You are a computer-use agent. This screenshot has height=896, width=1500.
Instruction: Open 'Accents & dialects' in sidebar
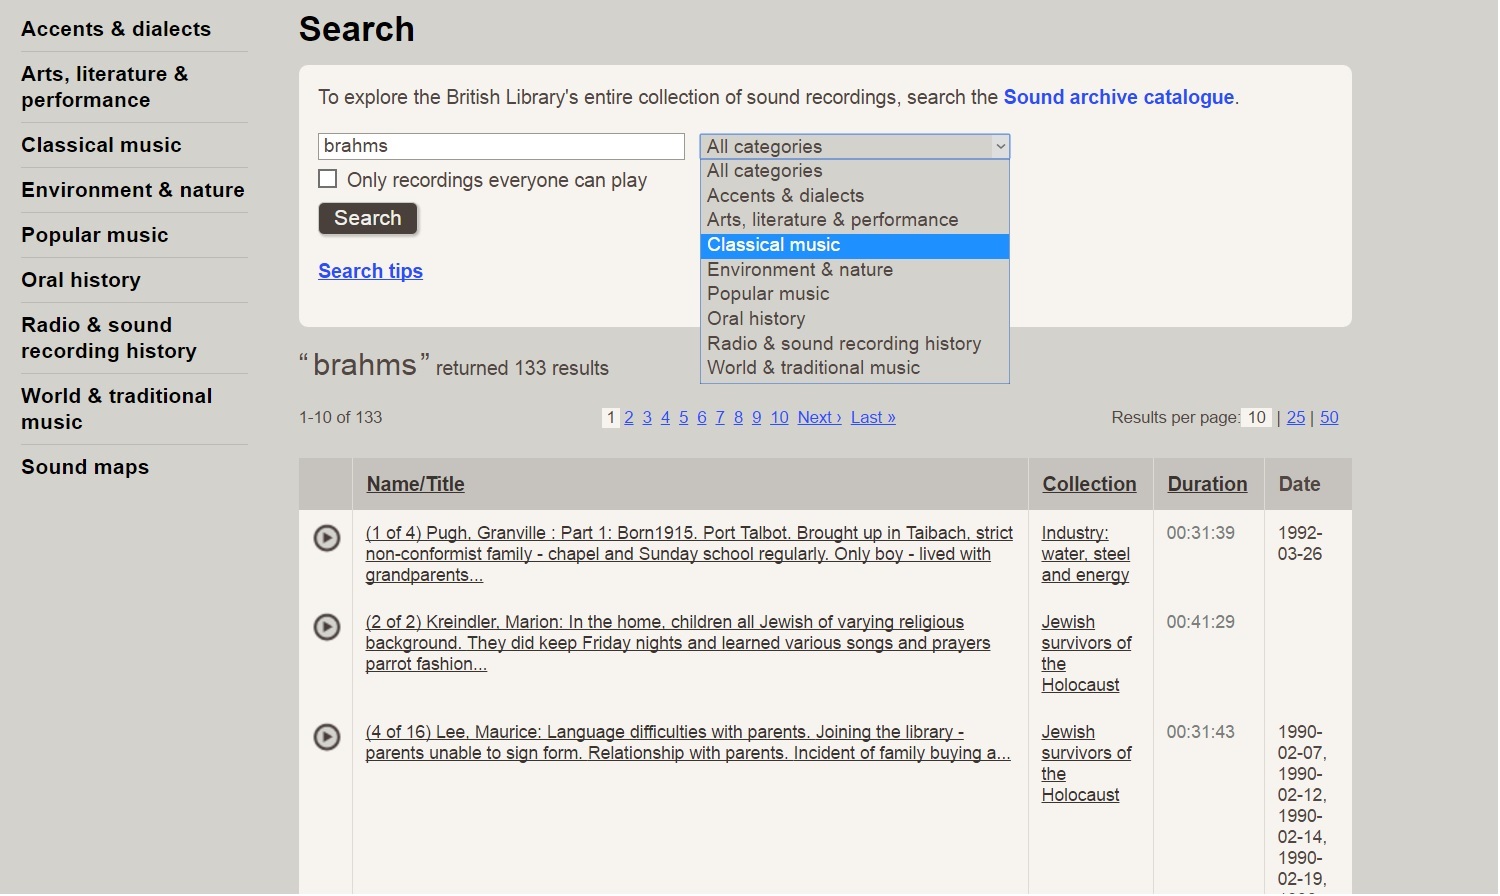(x=116, y=29)
